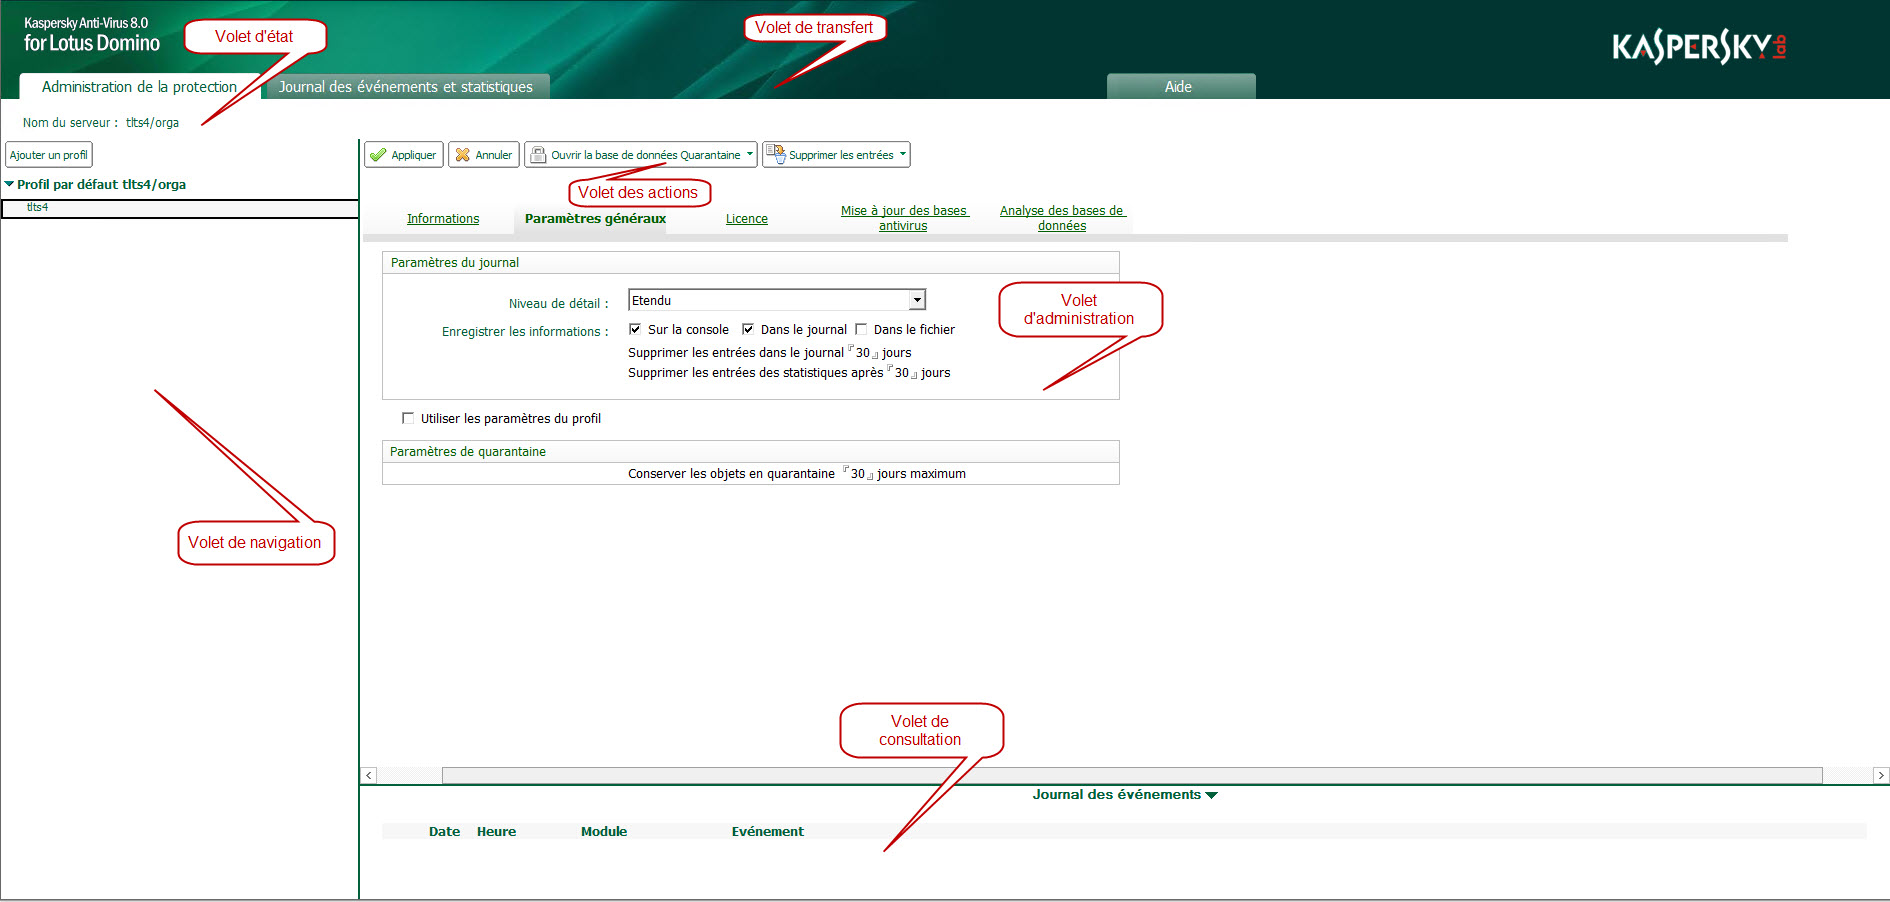Open Mise à jour des bases antivirus
The width and height of the screenshot is (1890, 902).
[x=904, y=218]
